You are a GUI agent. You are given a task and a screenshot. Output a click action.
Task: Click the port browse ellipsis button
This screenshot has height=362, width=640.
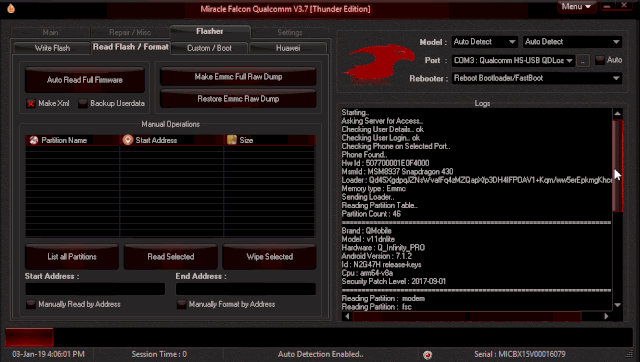[583, 61]
